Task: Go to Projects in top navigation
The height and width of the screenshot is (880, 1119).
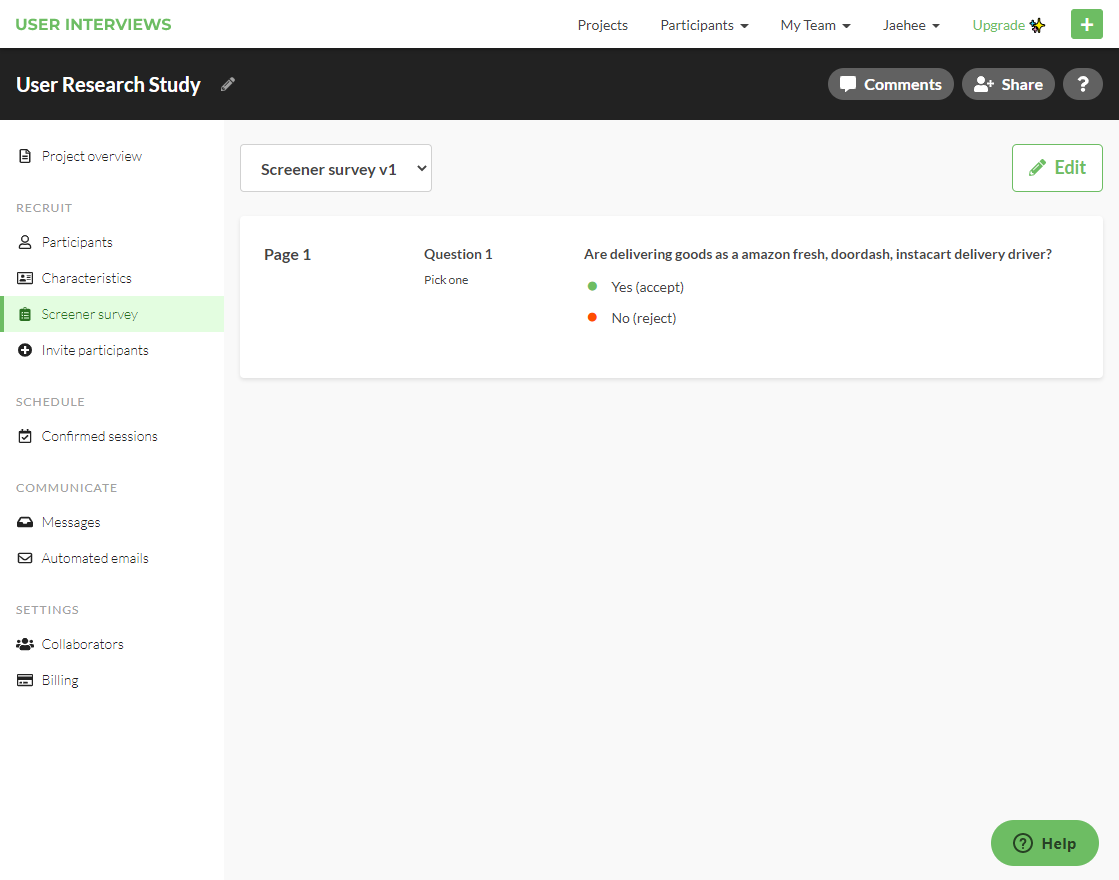Action: (602, 25)
